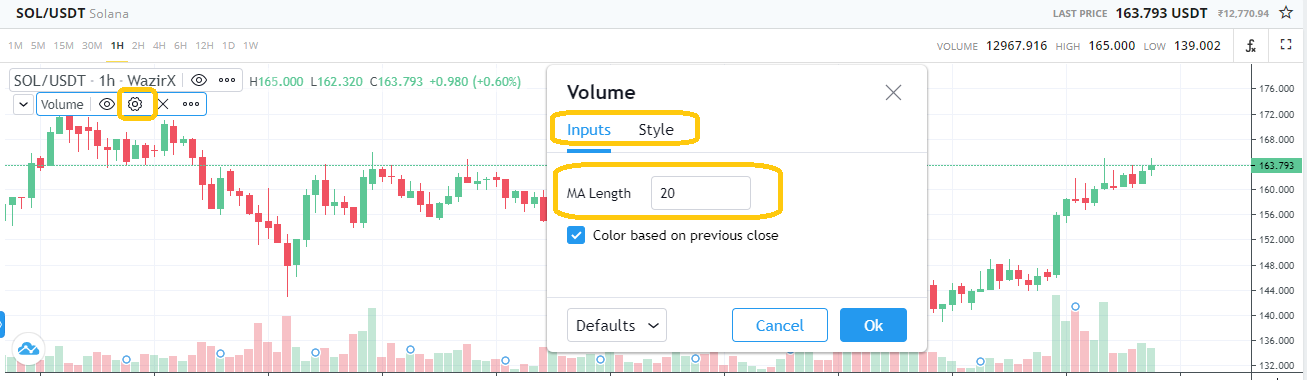This screenshot has height=380, width=1307.
Task: Click the MA Length input field
Action: pos(701,193)
